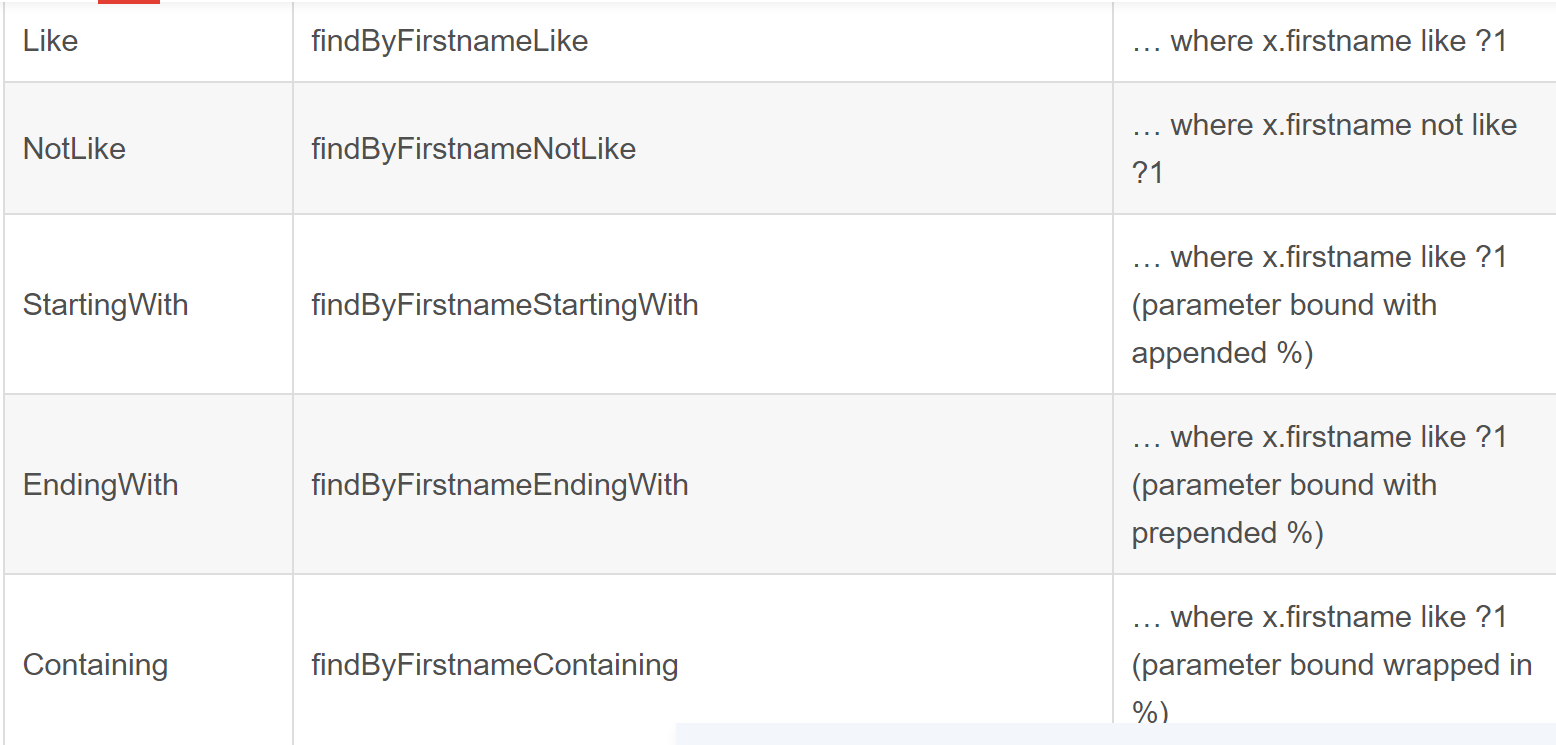This screenshot has height=745, width=1556.
Task: Click findByFirstnameEndingWith method name
Action: [499, 485]
